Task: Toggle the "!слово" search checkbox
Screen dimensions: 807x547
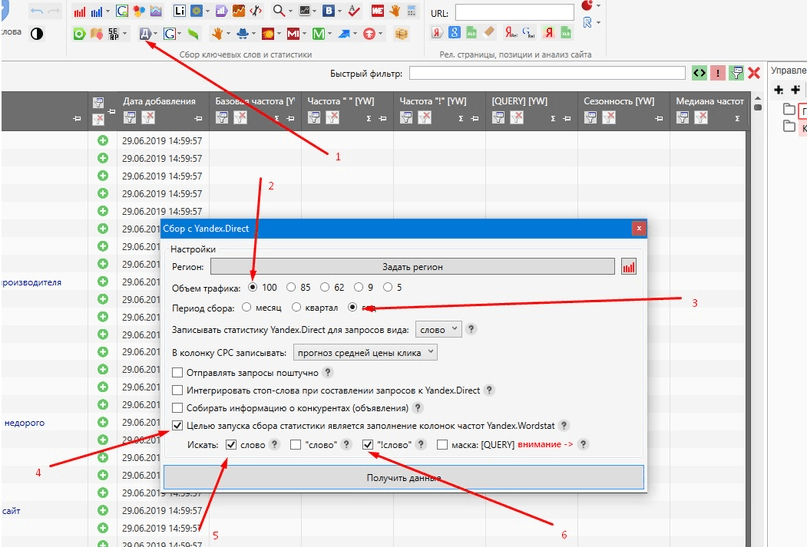Action: tap(367, 444)
